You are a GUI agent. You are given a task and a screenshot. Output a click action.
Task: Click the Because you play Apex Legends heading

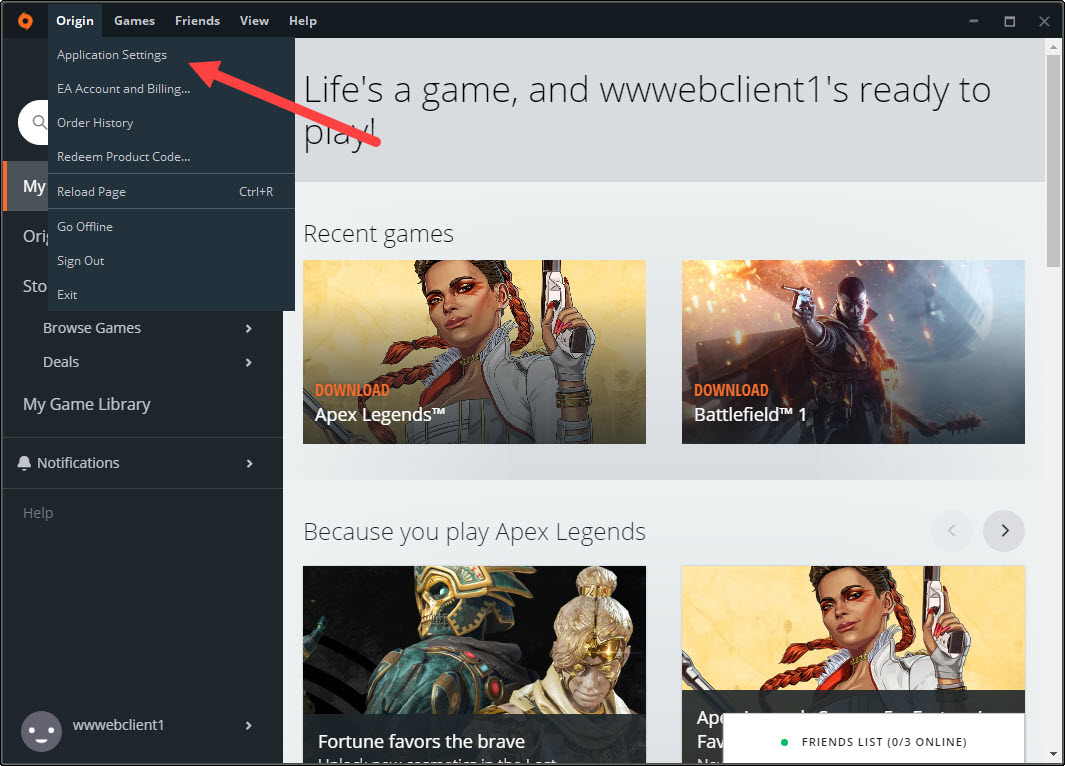click(474, 532)
